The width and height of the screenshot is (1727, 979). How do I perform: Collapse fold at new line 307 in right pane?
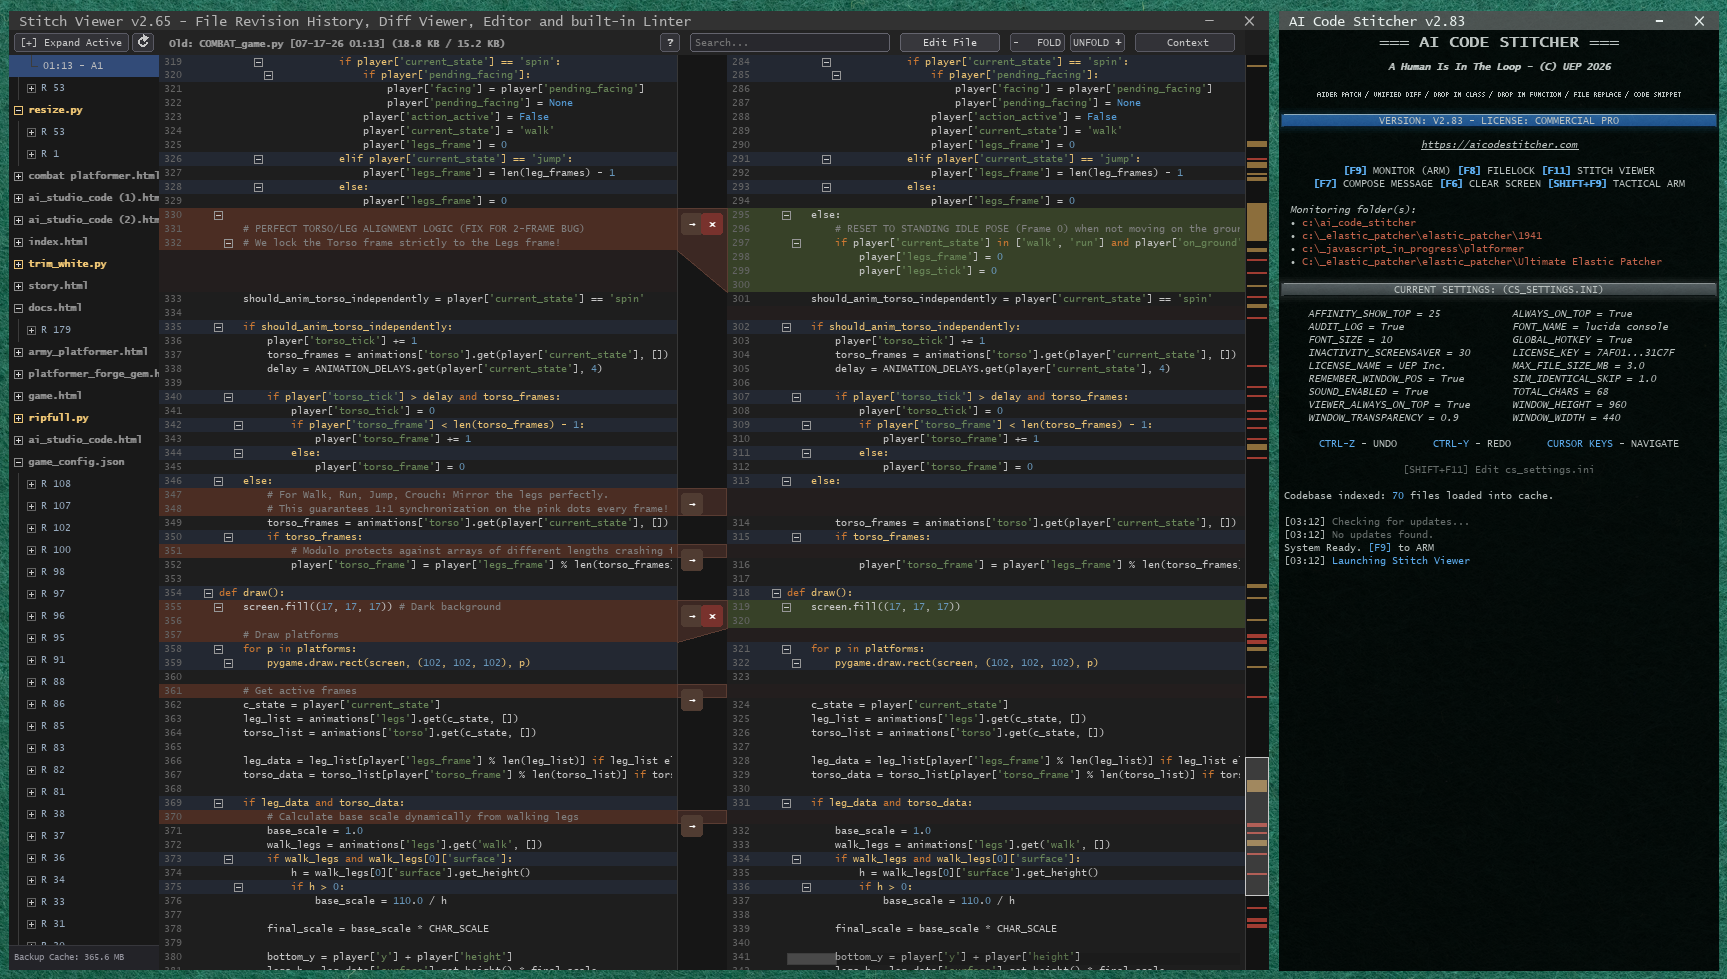[x=796, y=397]
